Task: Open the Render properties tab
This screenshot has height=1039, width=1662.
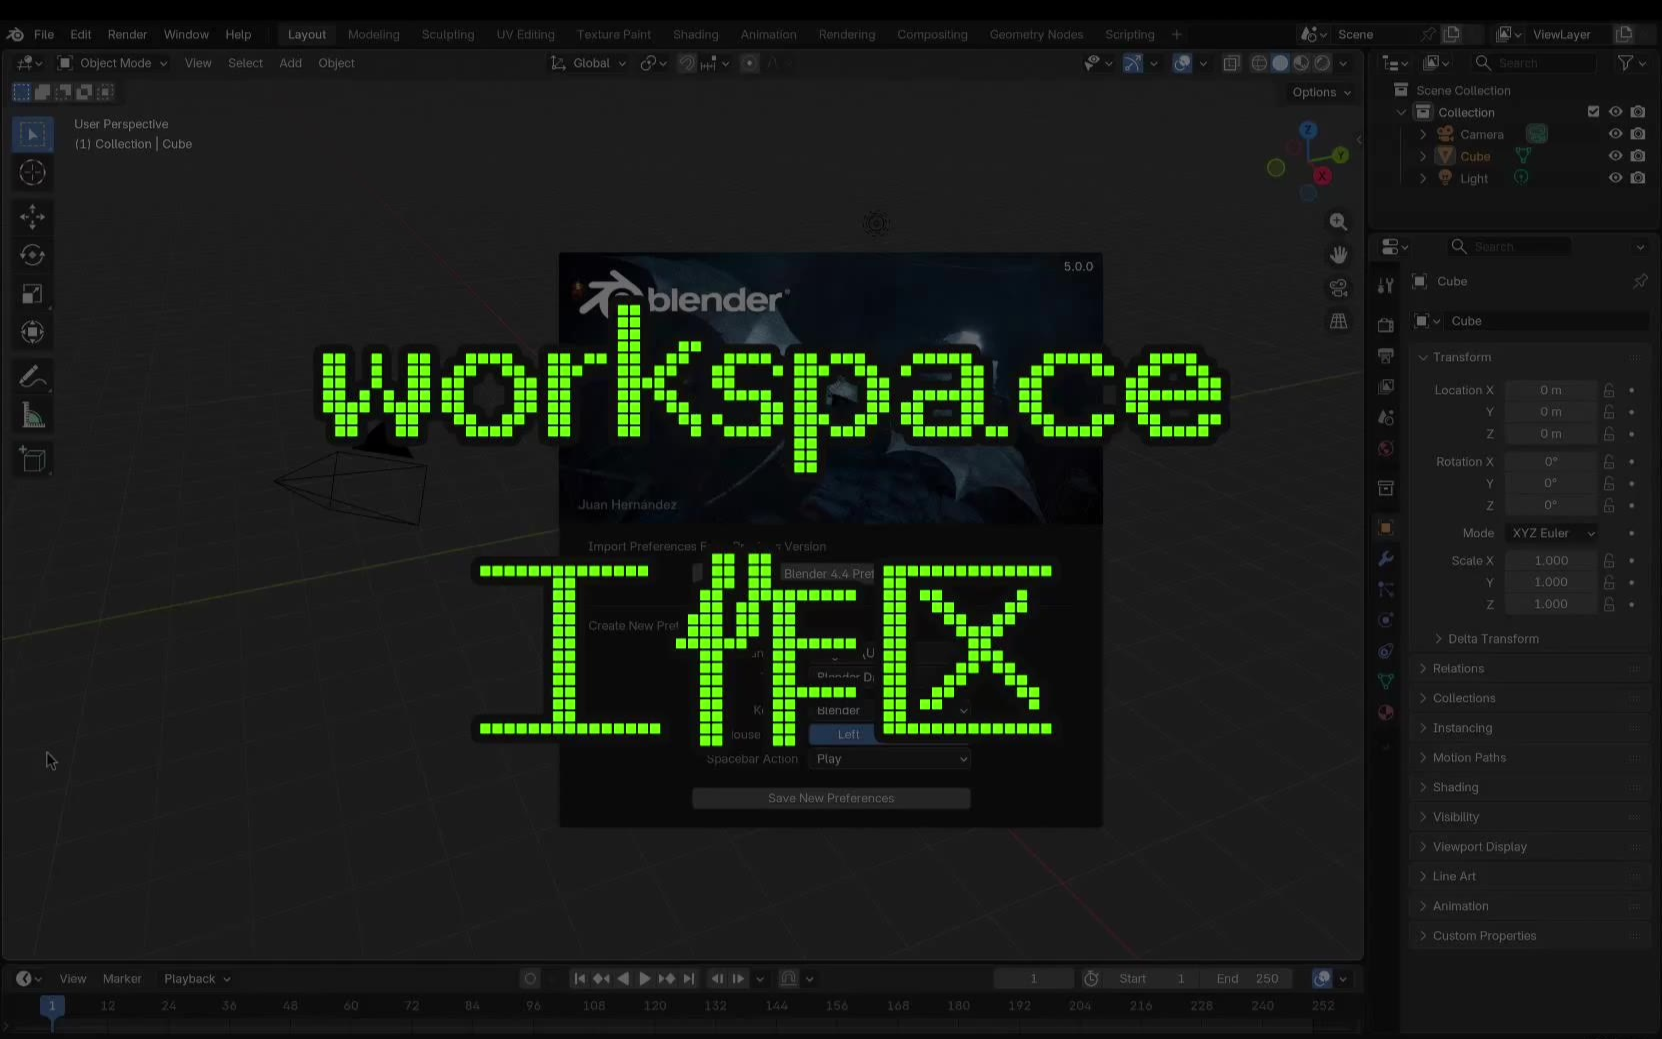Action: (x=1385, y=325)
